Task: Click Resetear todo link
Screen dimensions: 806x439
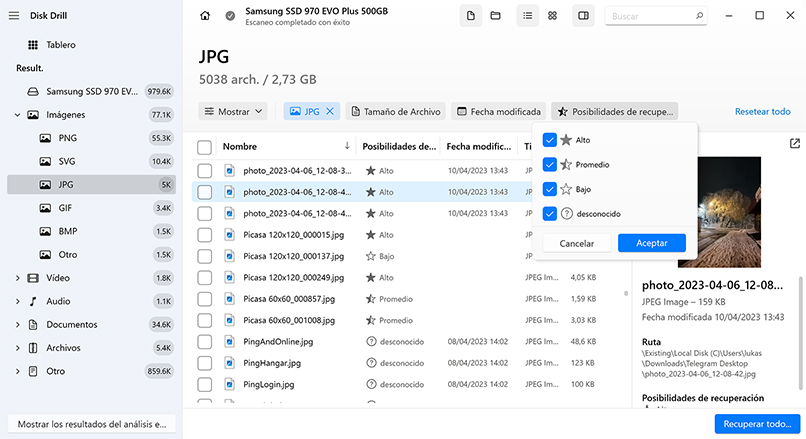Action: click(763, 111)
